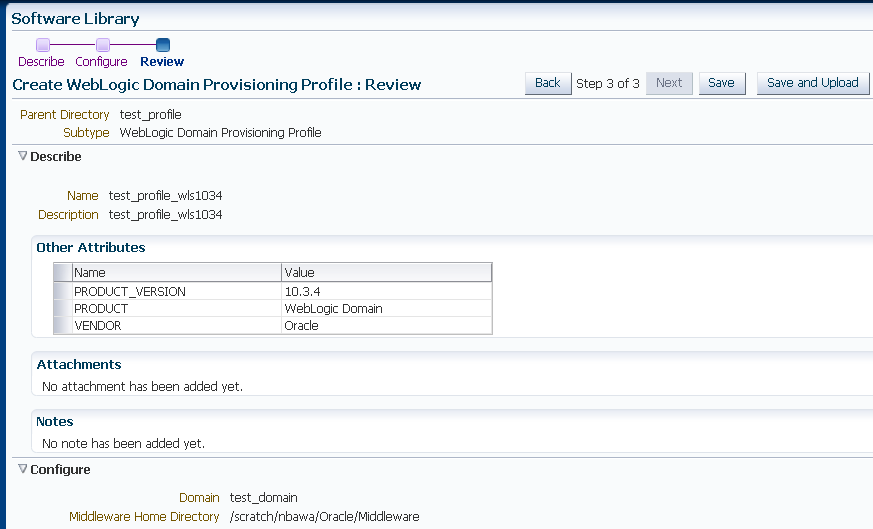Image resolution: width=873 pixels, height=529 pixels.
Task: Click the Description value test_profile_wls1034
Action: pos(165,215)
